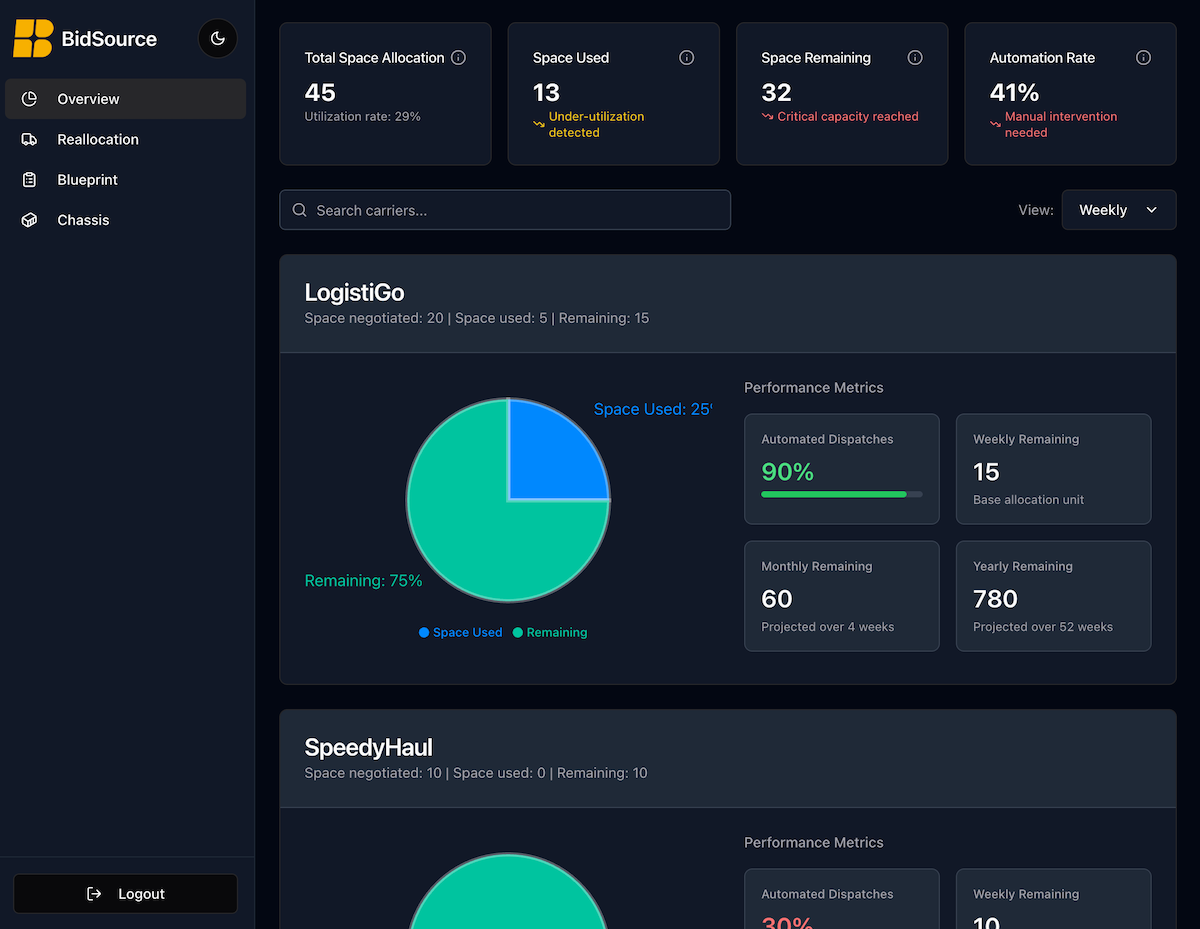
Task: Toggle dark mode moon button
Action: [x=218, y=39]
